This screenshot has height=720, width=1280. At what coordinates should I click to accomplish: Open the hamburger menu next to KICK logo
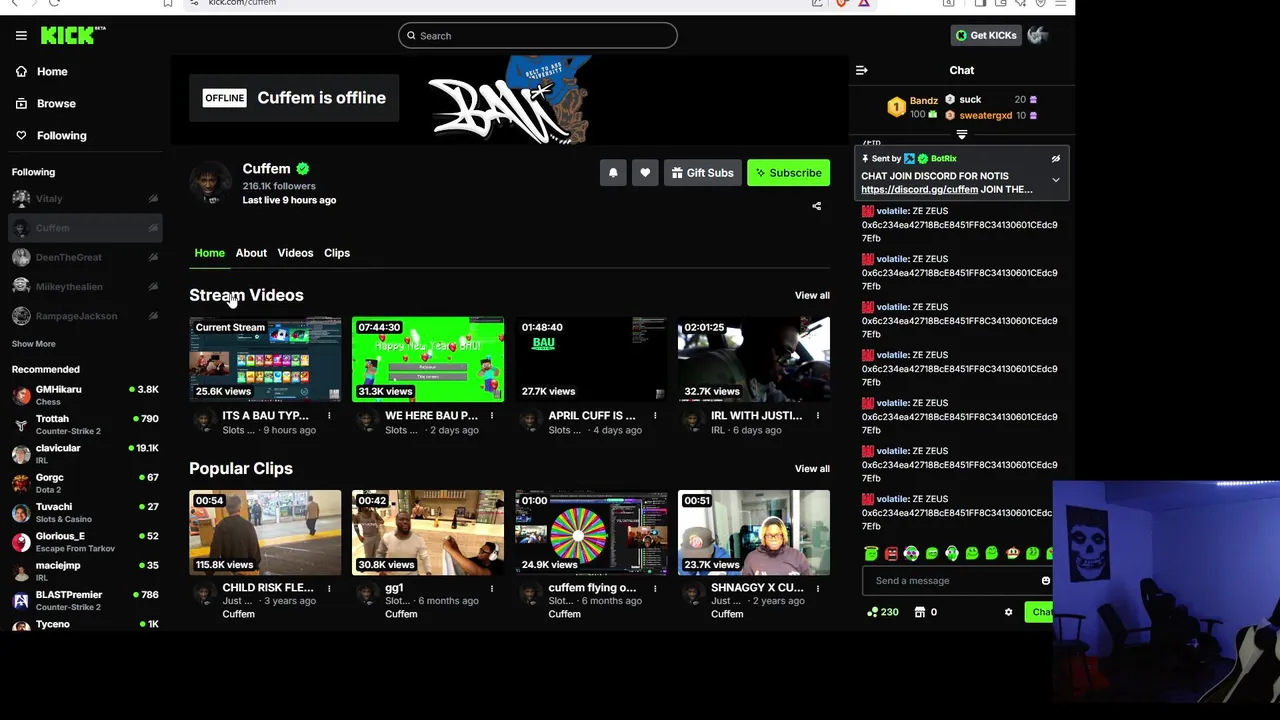(21, 35)
